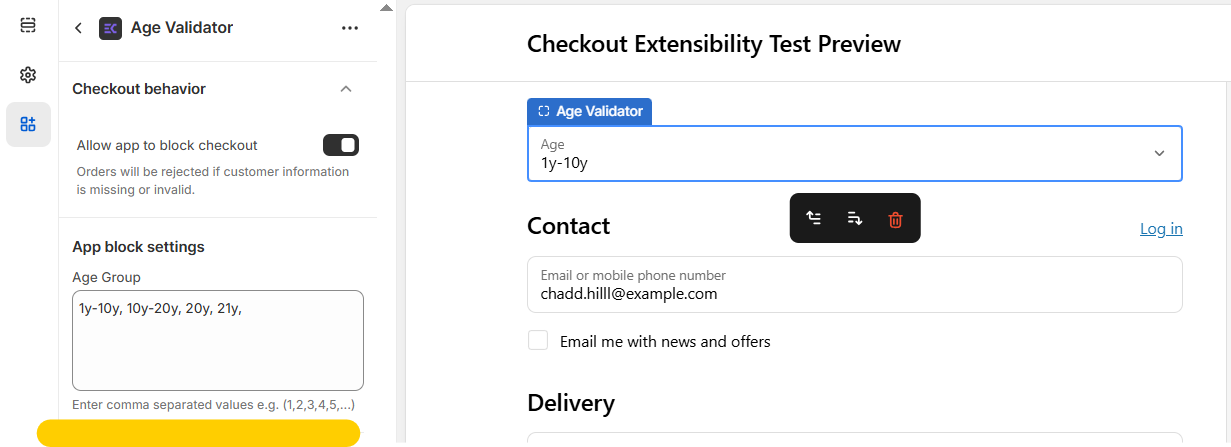Check Email me with news and offers
Viewport: 1231px width, 447px height.
pos(538,341)
